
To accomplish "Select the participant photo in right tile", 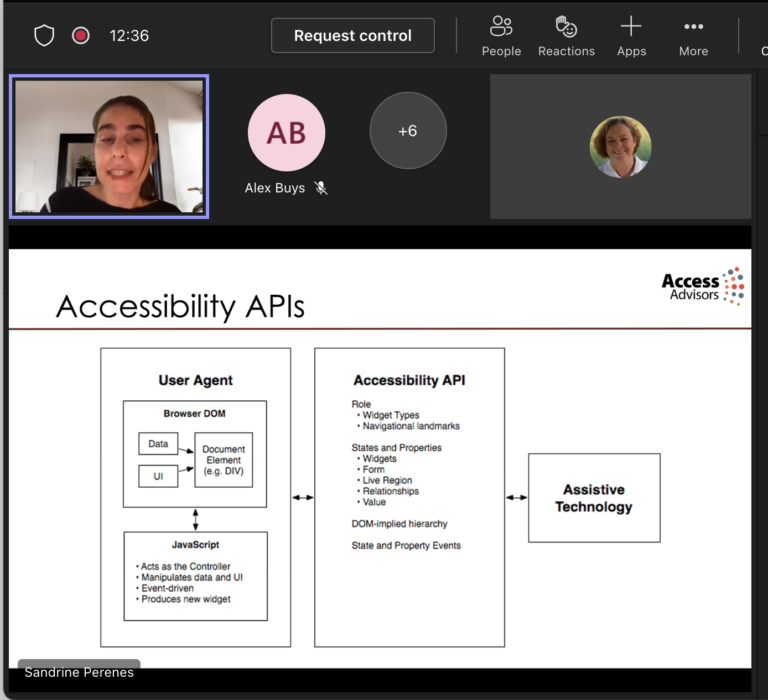I will pos(620,147).
